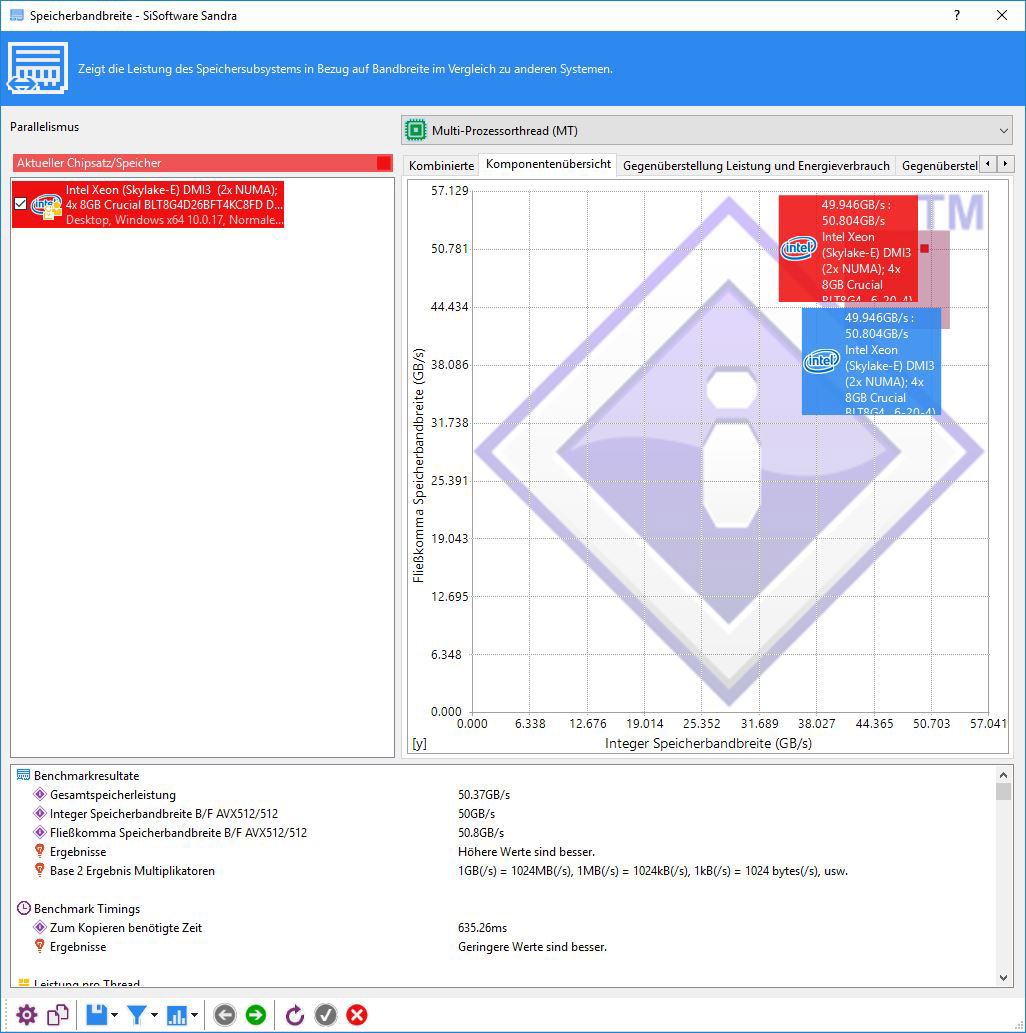
Task: Click the copy documents icon in the toolbar
Action: coord(58,1015)
